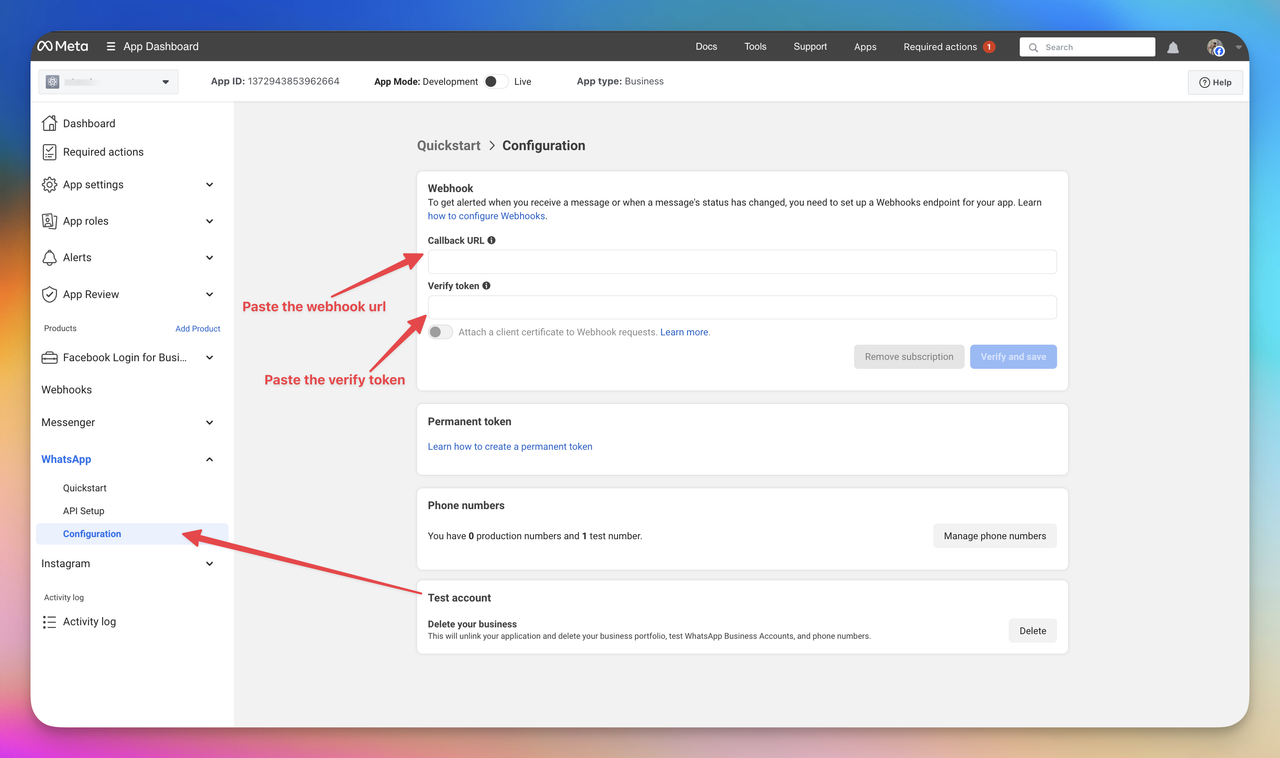Open Support in top navigation

click(810, 47)
